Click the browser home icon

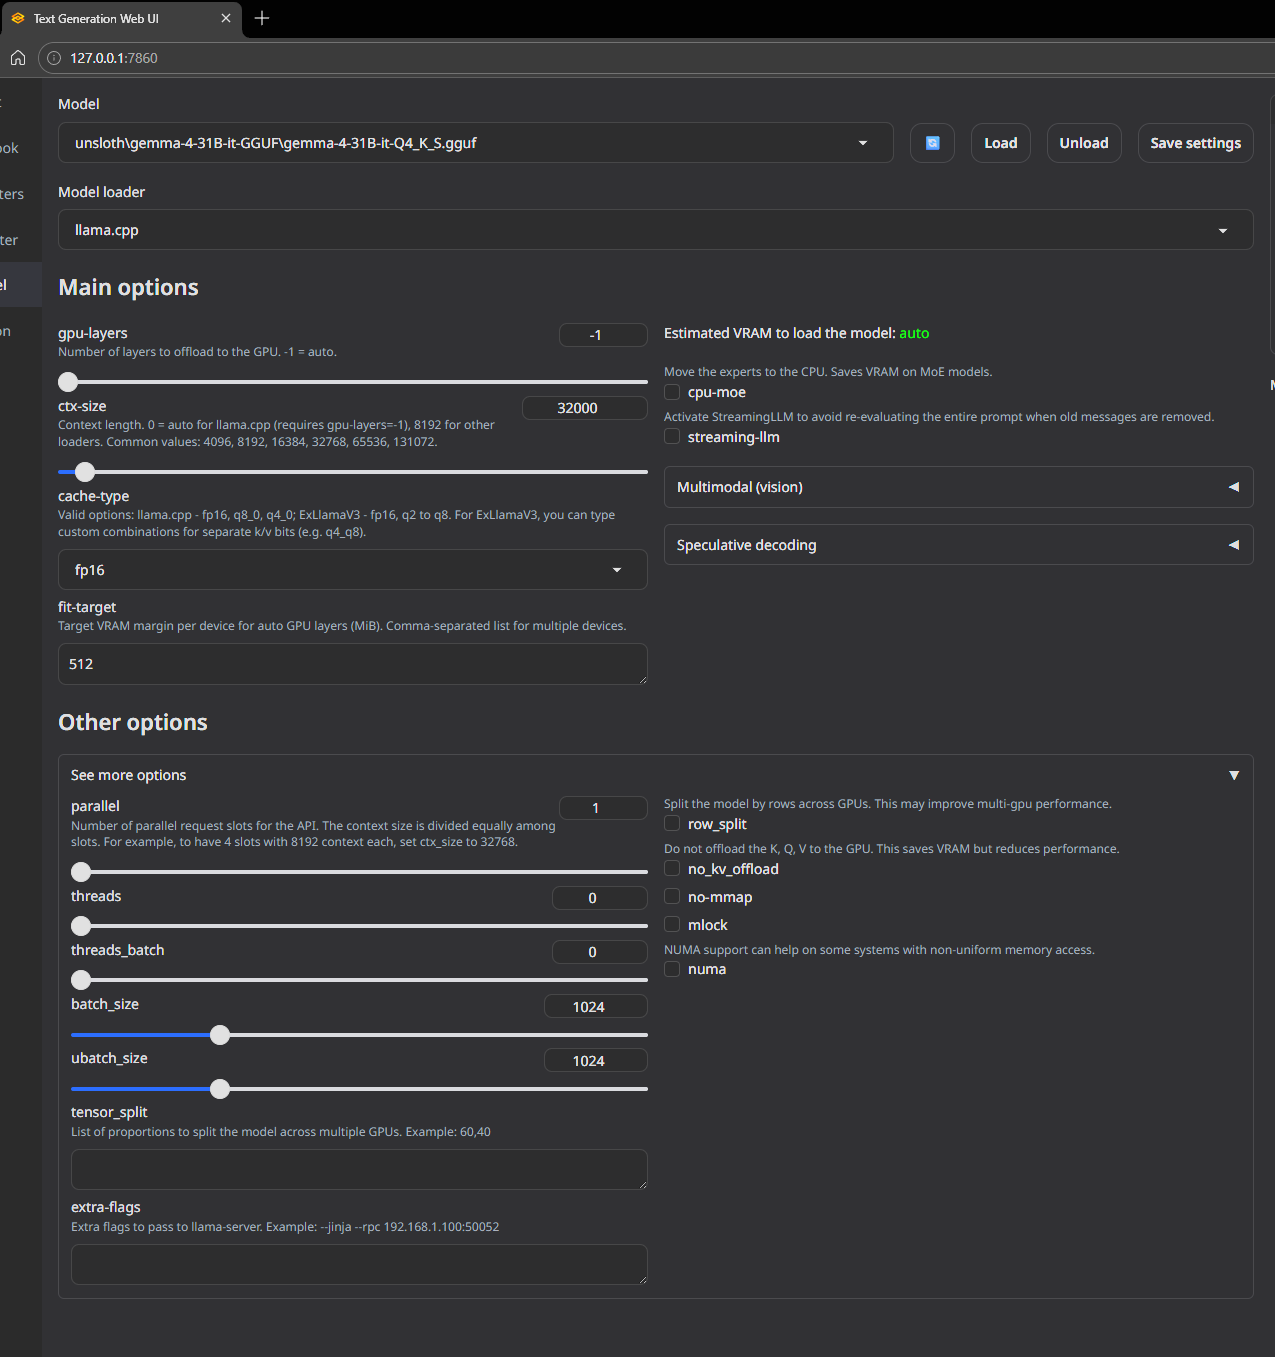coord(18,58)
